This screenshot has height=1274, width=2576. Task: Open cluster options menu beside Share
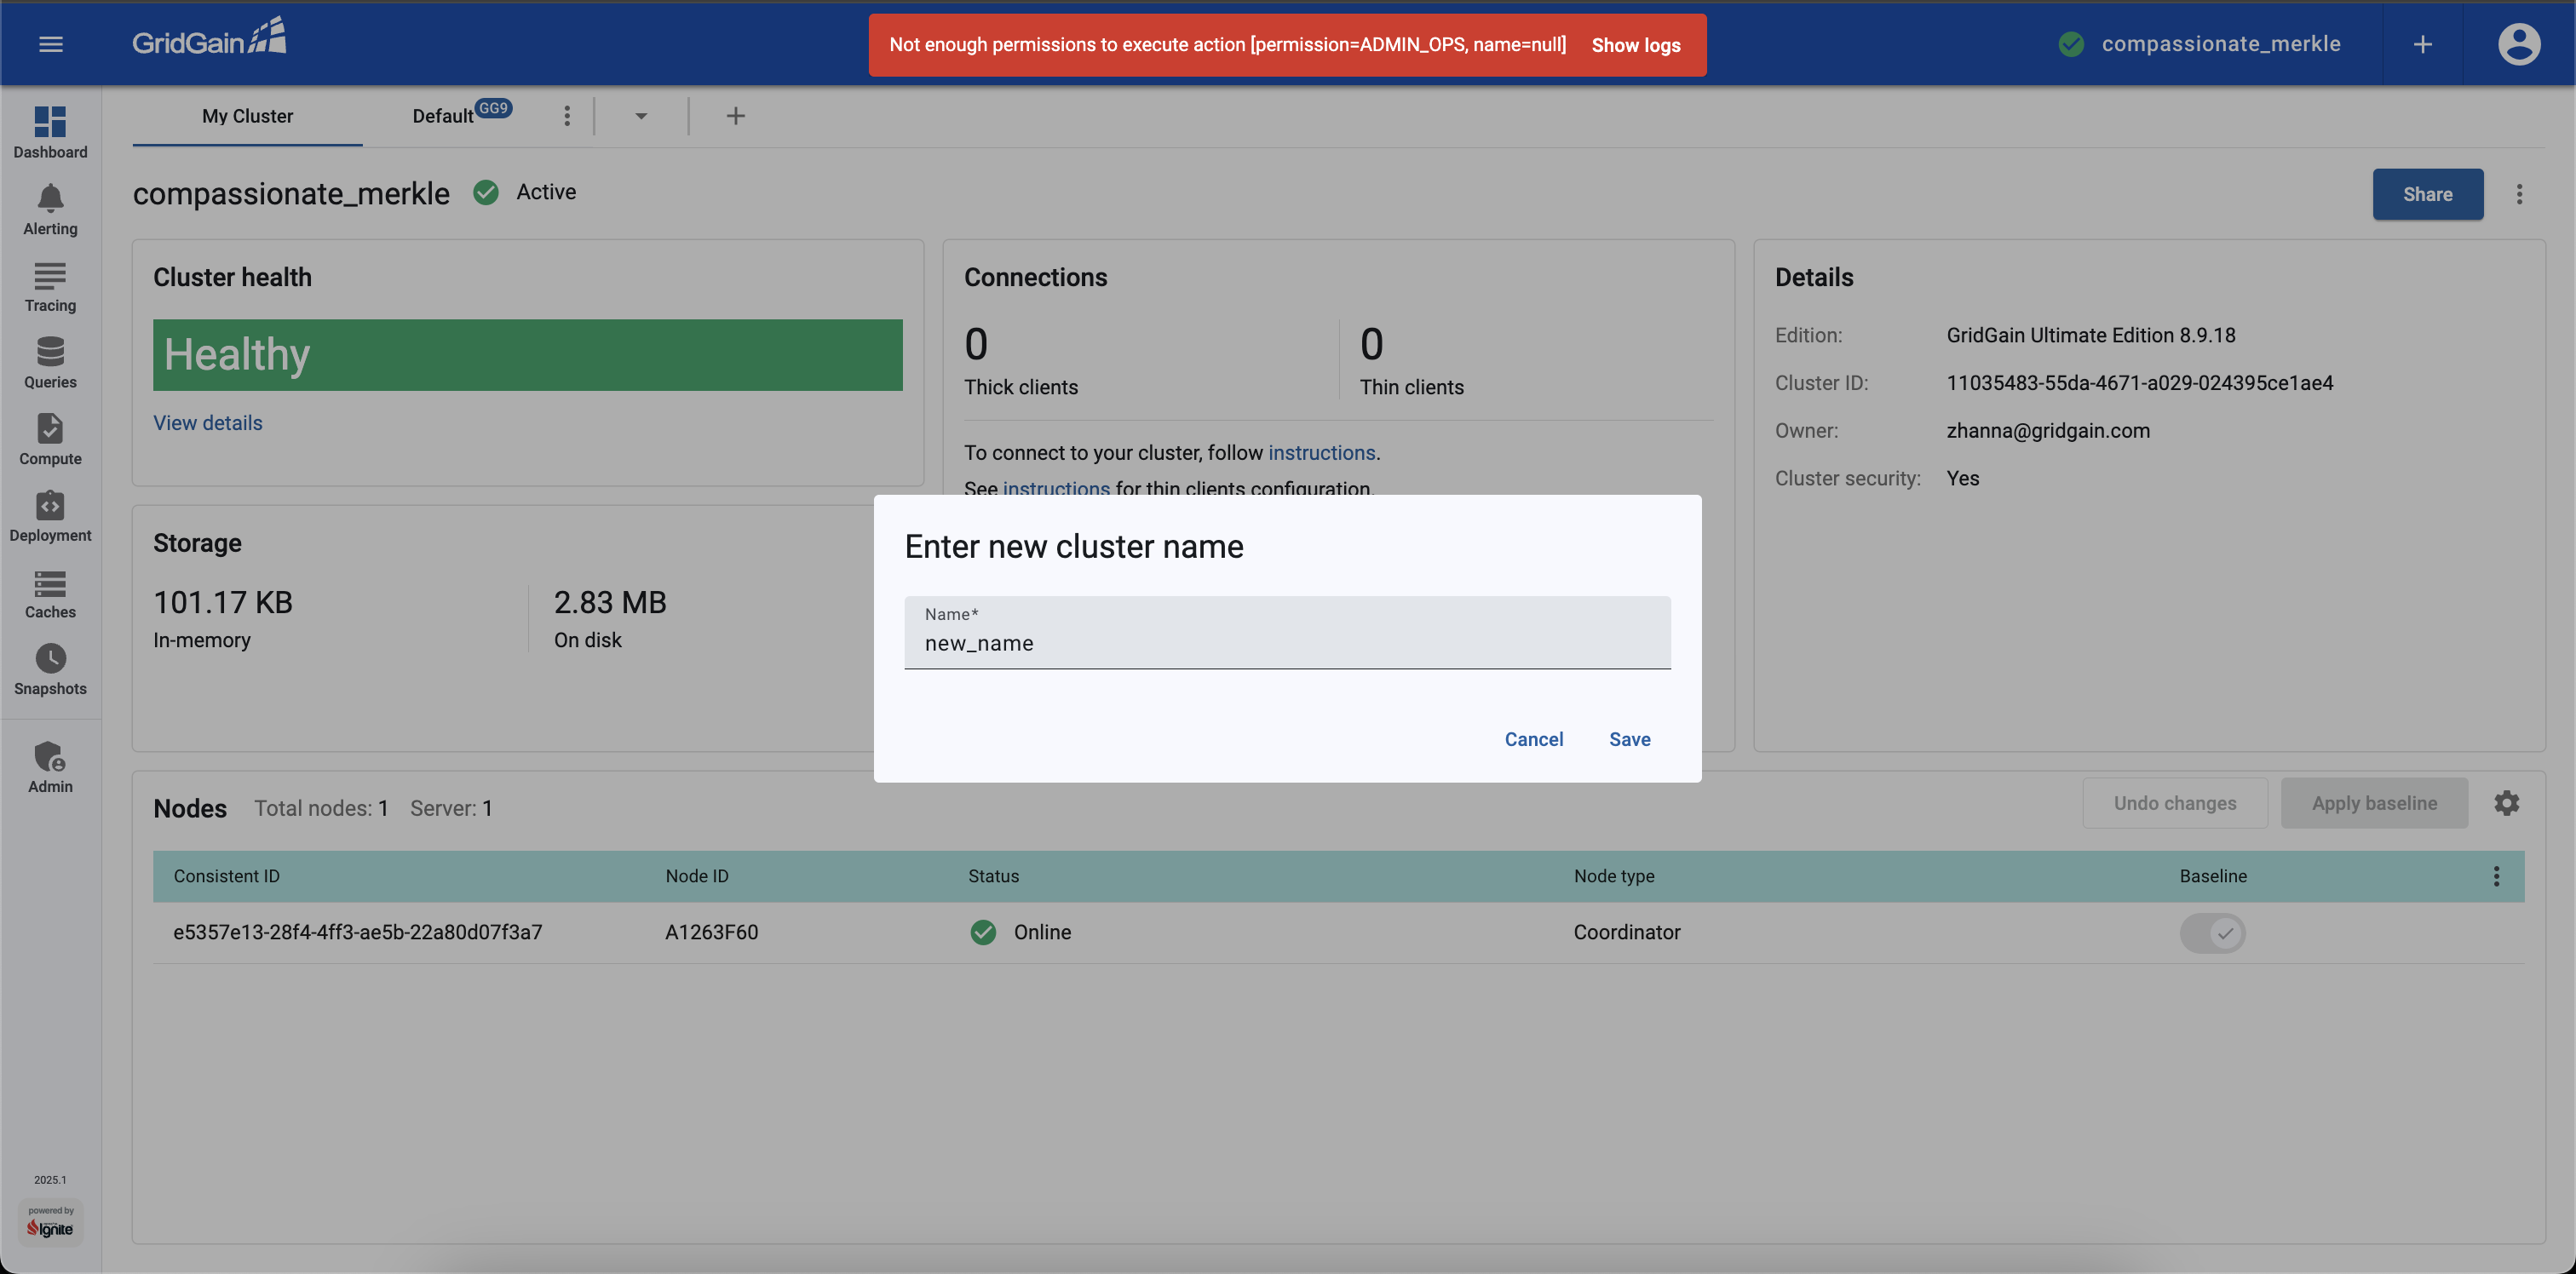pyautogui.click(x=2519, y=194)
